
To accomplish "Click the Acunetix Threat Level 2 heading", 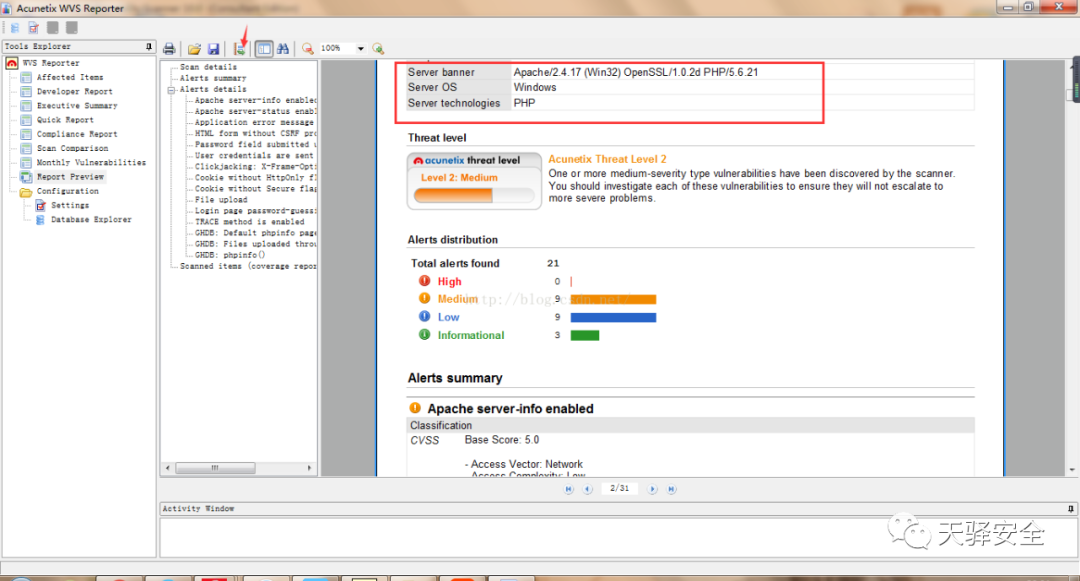I will pos(608,159).
